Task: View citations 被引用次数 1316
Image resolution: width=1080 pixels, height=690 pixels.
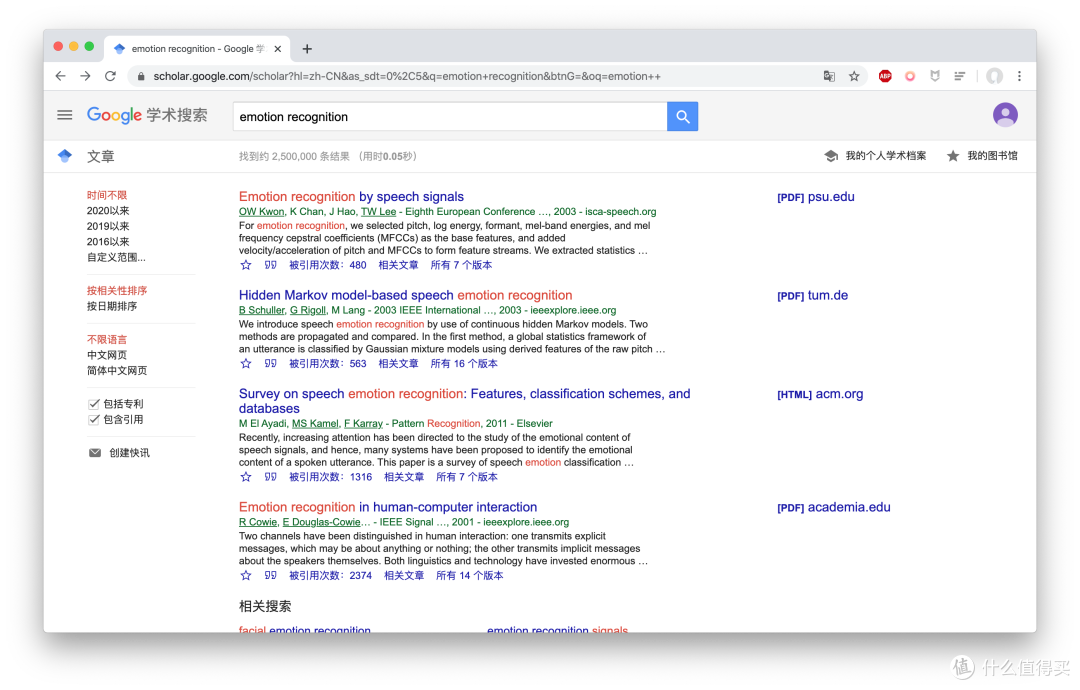Action: [x=331, y=477]
